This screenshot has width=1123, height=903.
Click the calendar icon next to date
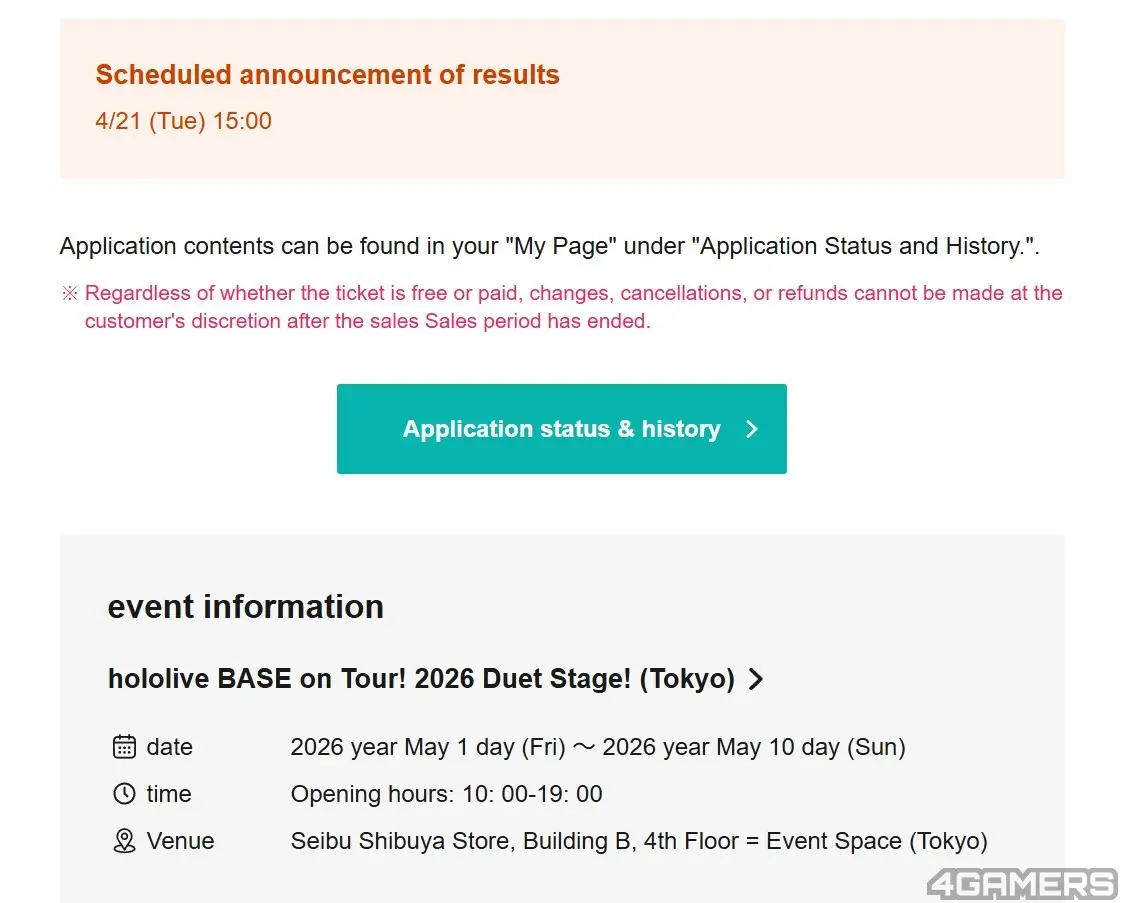pyautogui.click(x=125, y=747)
